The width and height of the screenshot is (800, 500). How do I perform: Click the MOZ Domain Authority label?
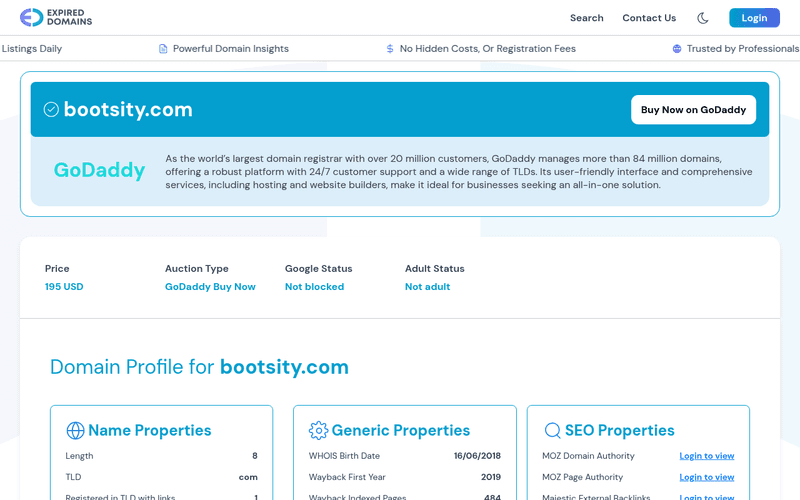coord(588,456)
